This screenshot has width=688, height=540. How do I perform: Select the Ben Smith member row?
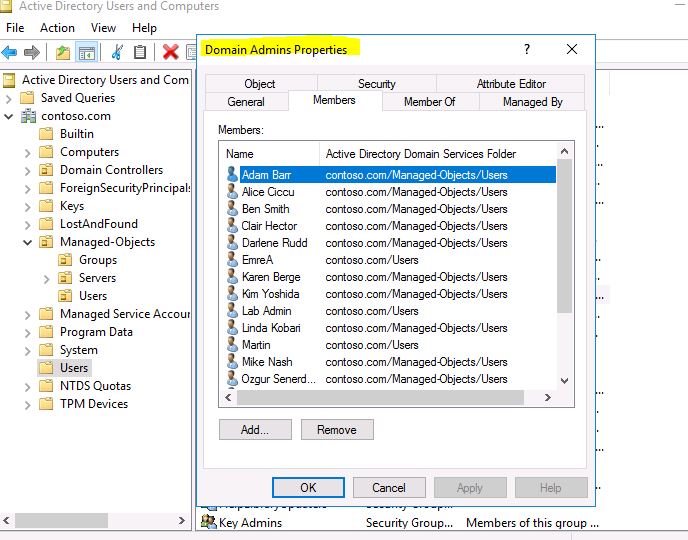coord(391,209)
